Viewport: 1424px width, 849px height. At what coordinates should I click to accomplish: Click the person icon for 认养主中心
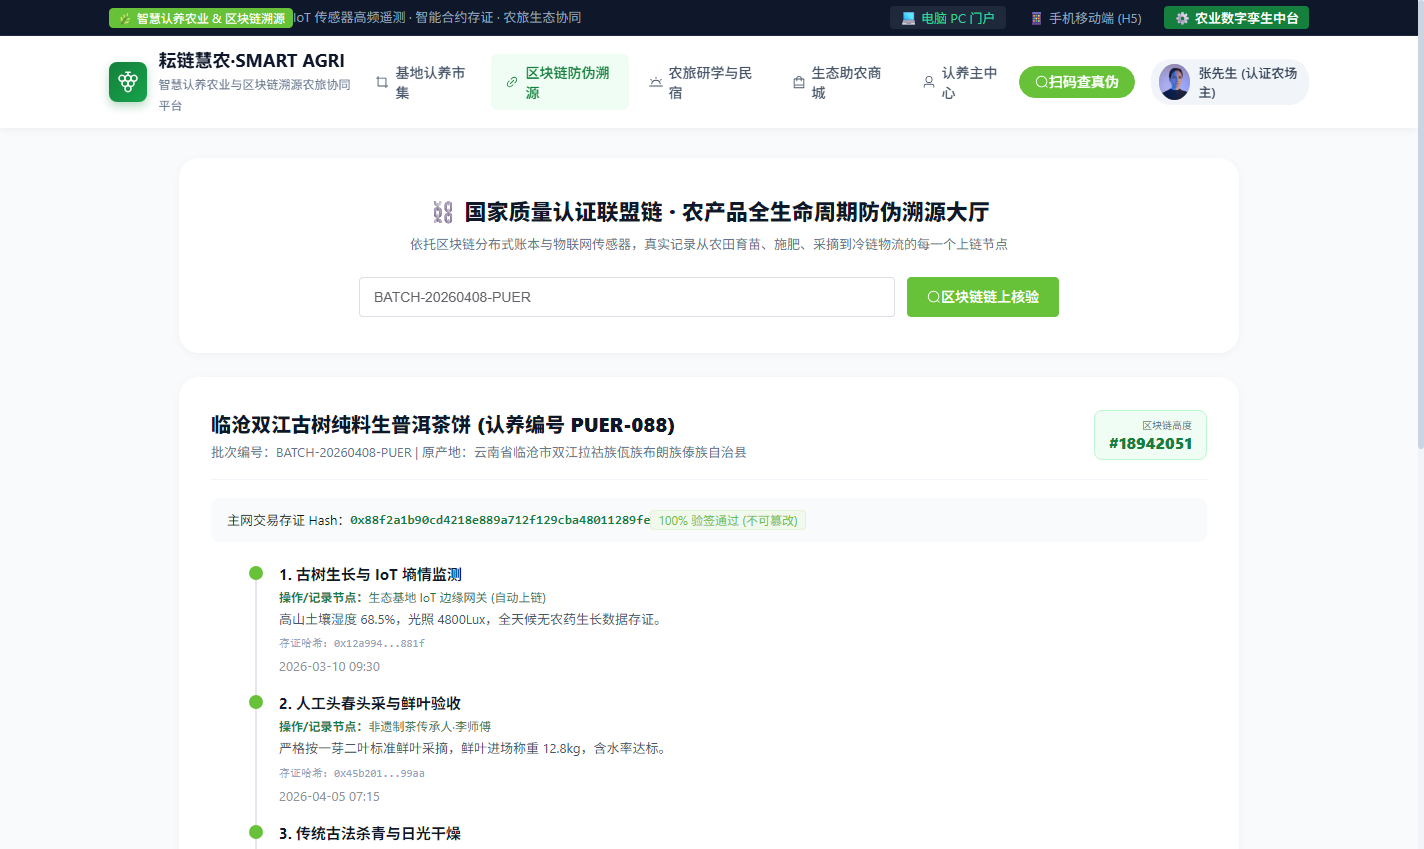click(x=929, y=82)
